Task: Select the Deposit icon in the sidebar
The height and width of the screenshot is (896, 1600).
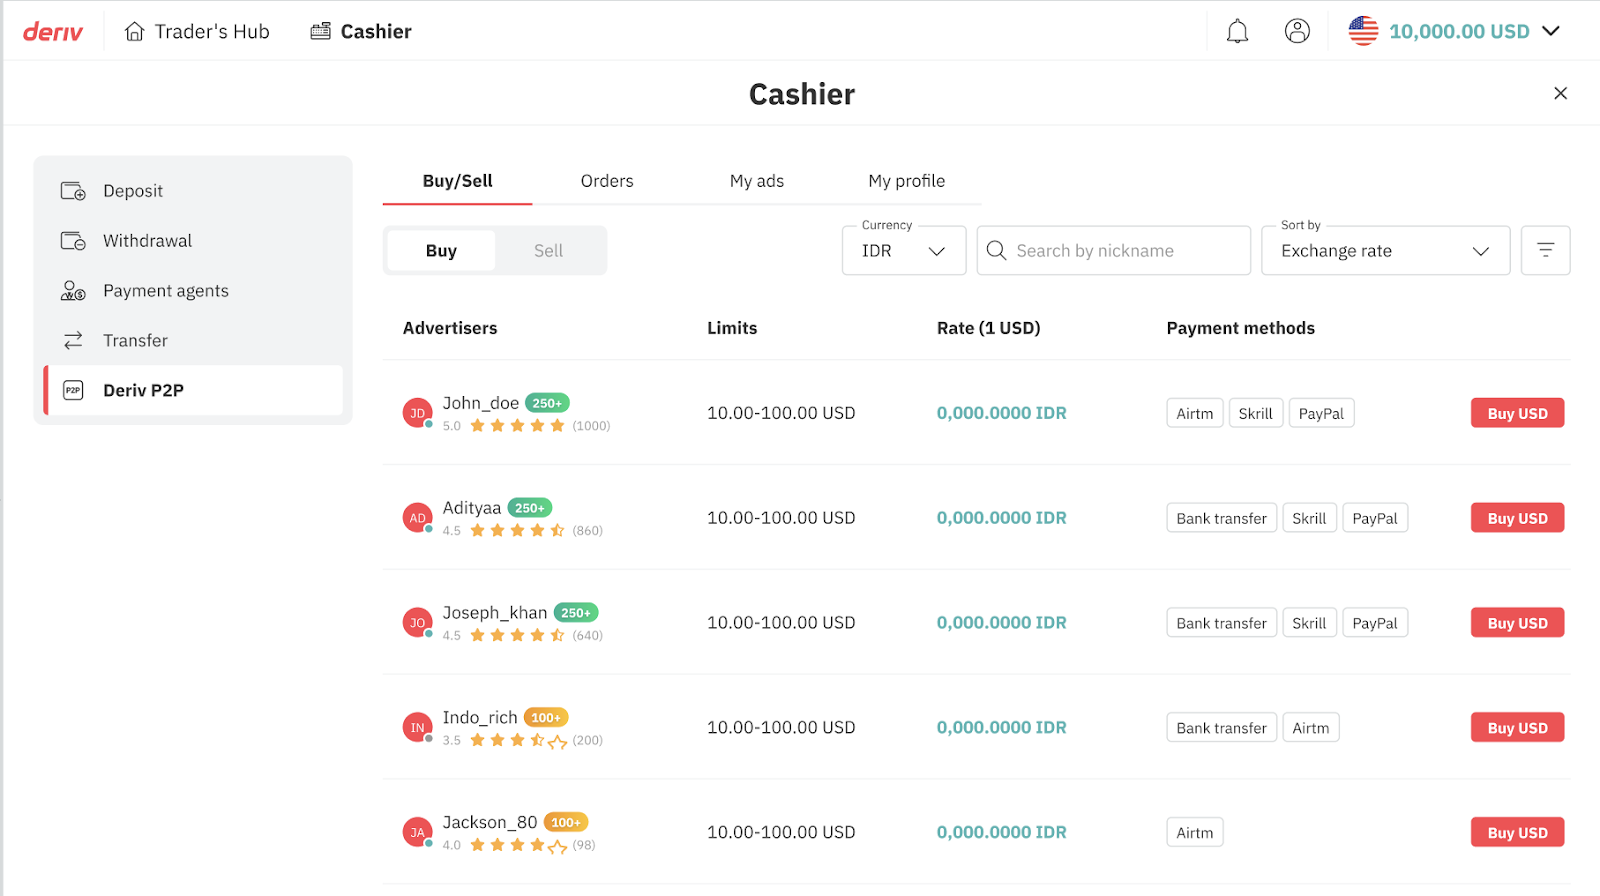Action: (72, 190)
